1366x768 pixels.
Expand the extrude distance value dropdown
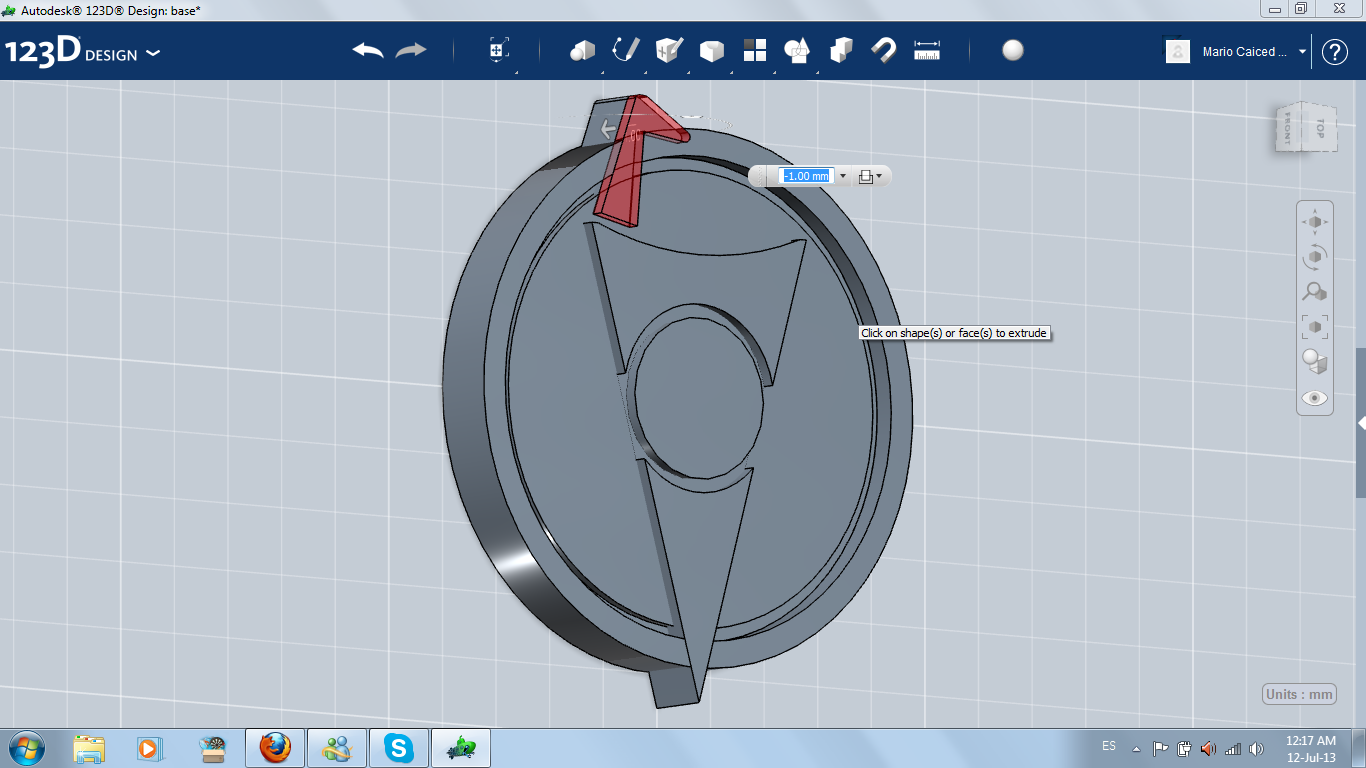tap(843, 176)
